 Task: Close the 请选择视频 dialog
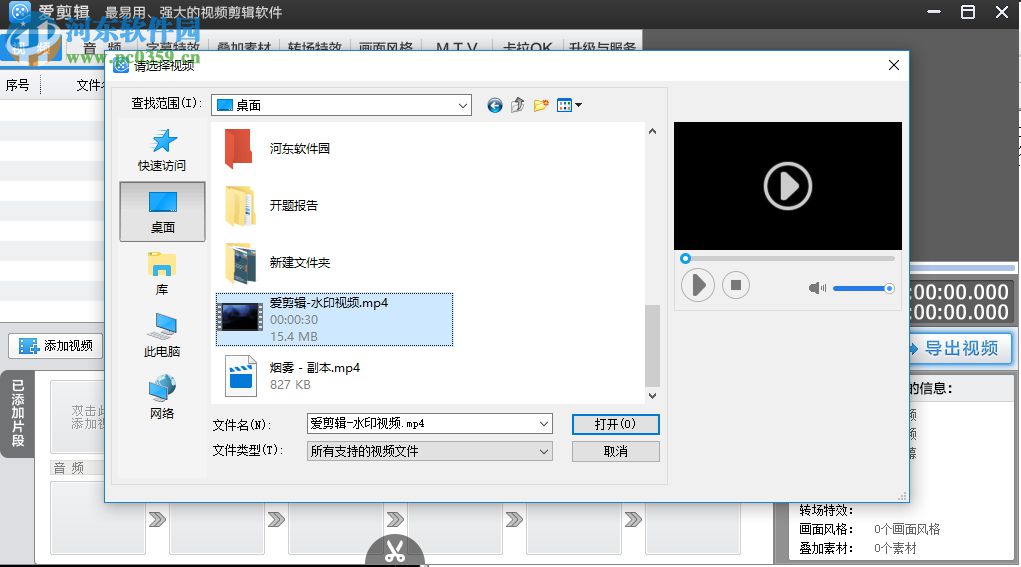coord(893,65)
